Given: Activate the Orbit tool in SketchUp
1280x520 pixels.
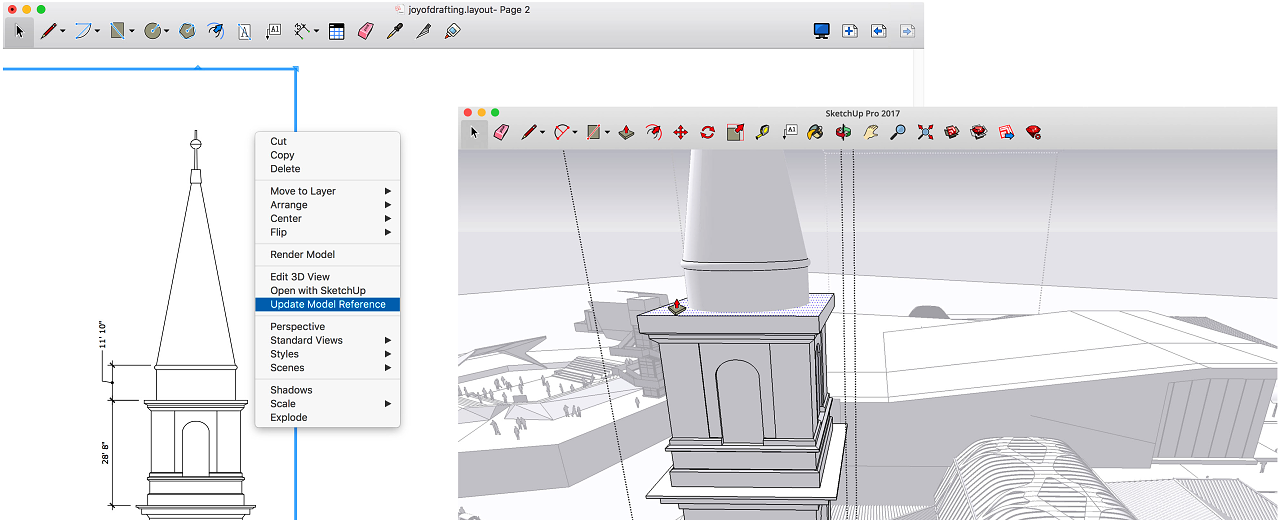Looking at the screenshot, I should (x=843, y=132).
